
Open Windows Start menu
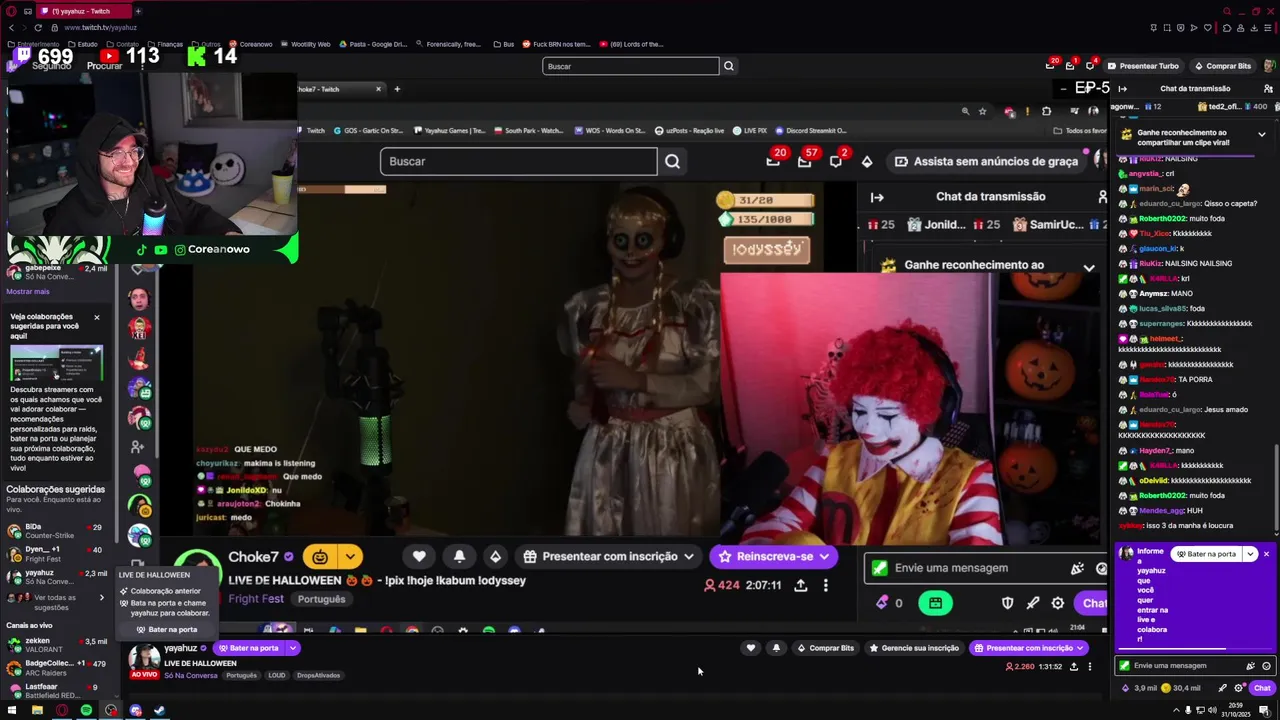13,710
